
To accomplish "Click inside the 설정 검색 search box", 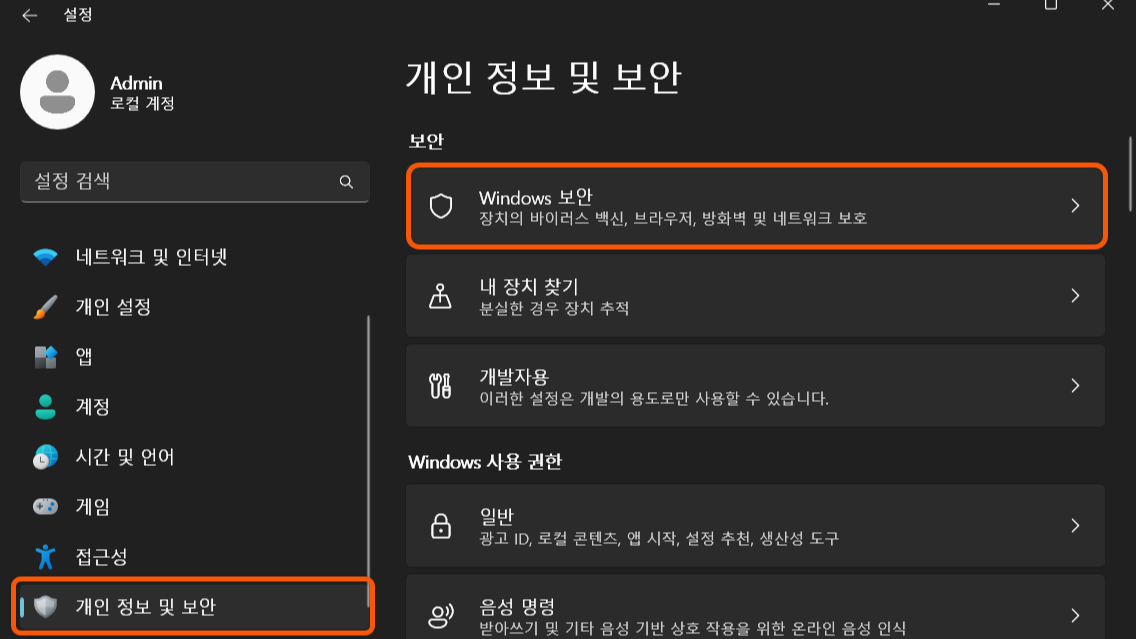I will point(180,182).
